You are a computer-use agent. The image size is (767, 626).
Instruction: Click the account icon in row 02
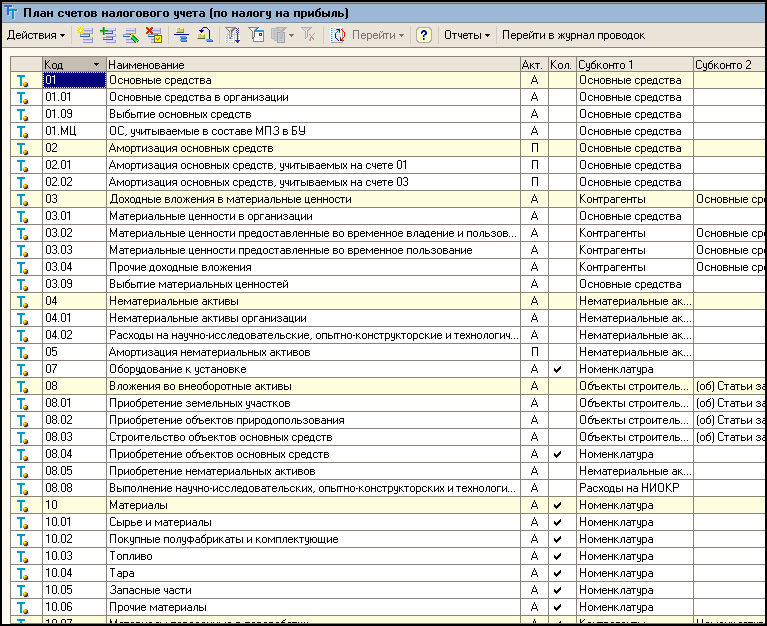point(23,148)
